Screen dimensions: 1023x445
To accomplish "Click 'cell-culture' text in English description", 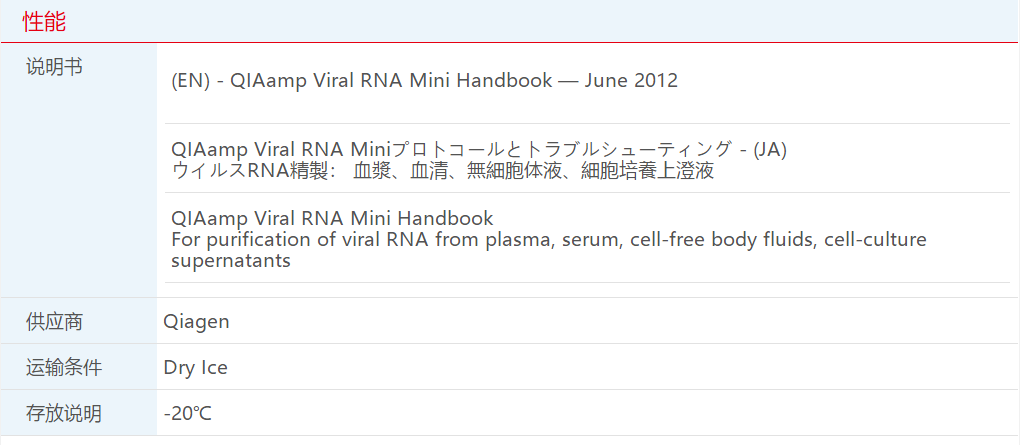I will [875, 240].
